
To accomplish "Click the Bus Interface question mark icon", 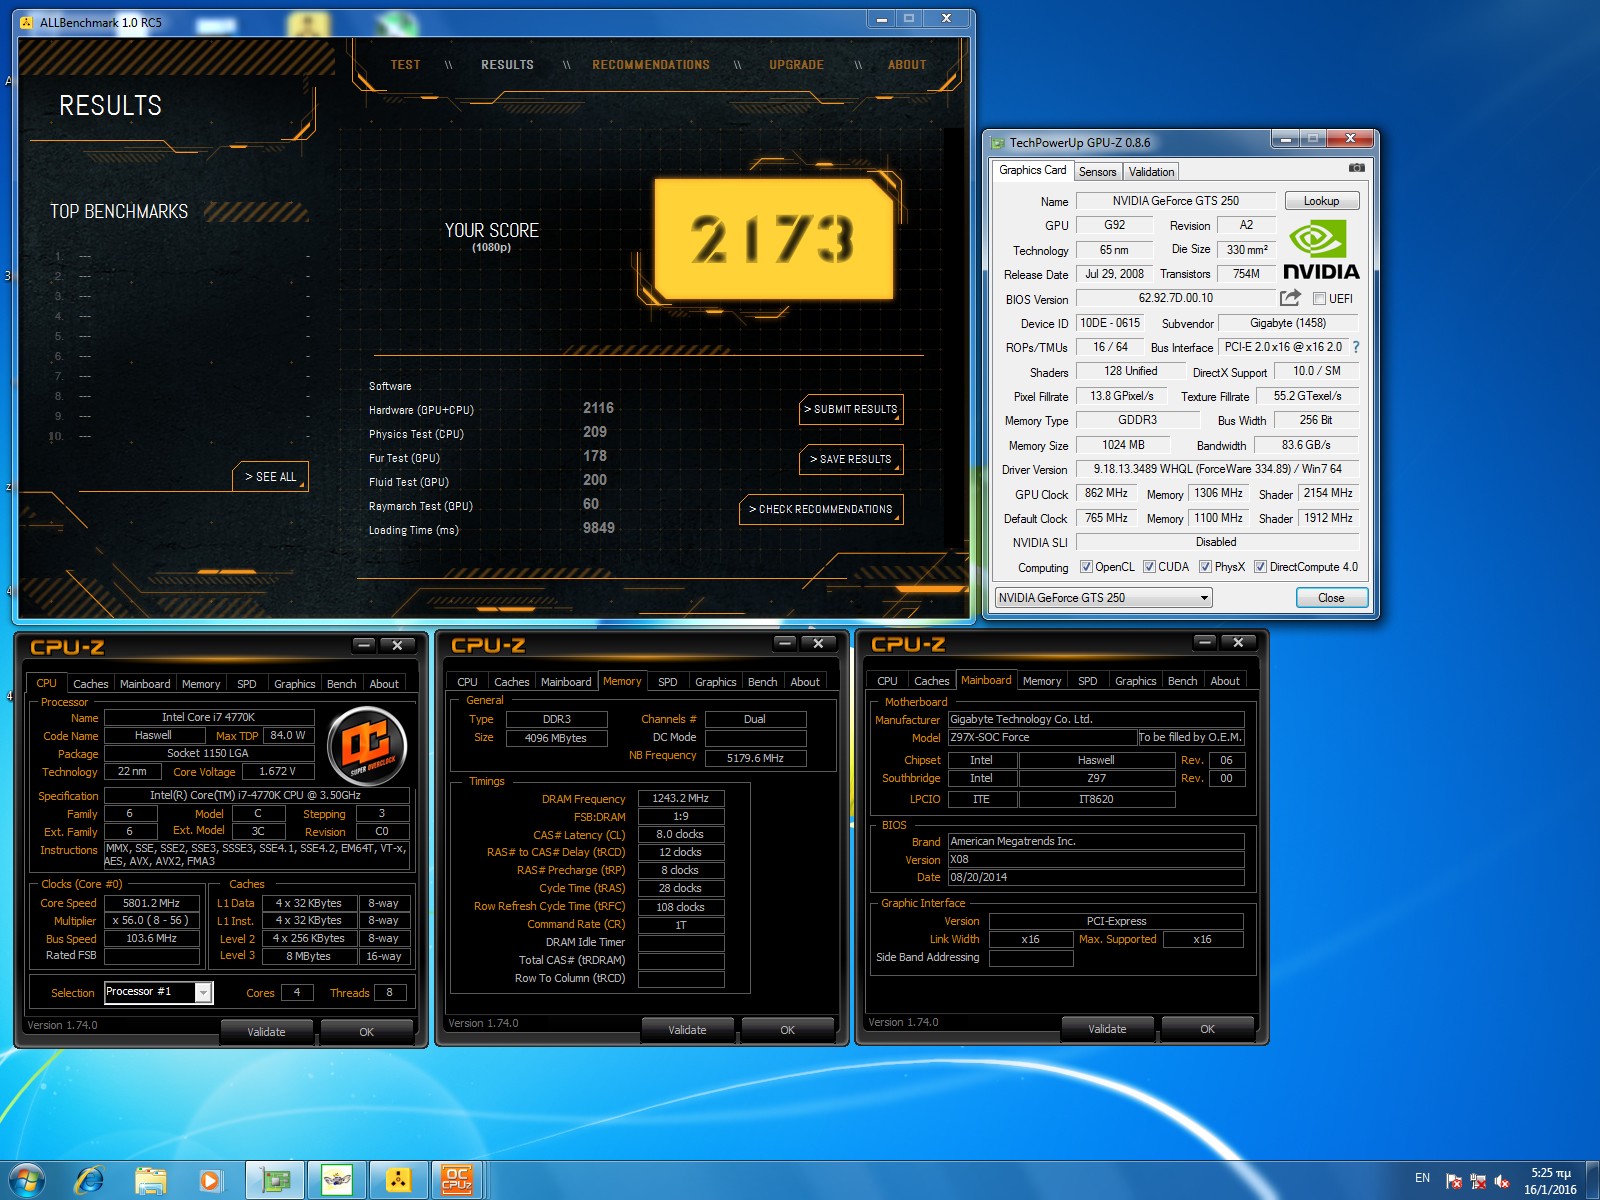I will 1356,347.
